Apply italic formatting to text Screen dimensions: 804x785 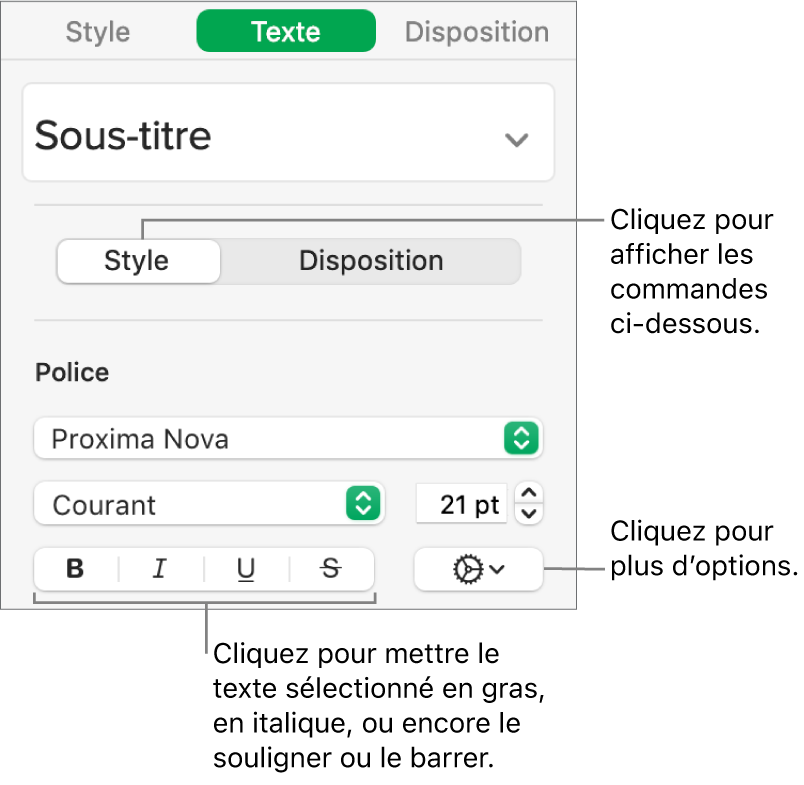(160, 569)
